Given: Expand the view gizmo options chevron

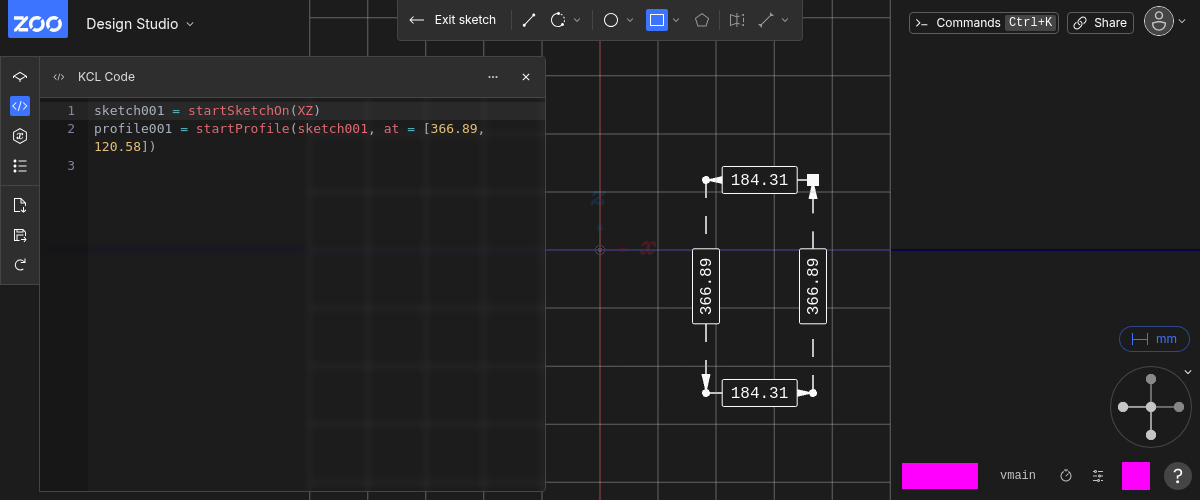Looking at the screenshot, I should [x=1188, y=372].
